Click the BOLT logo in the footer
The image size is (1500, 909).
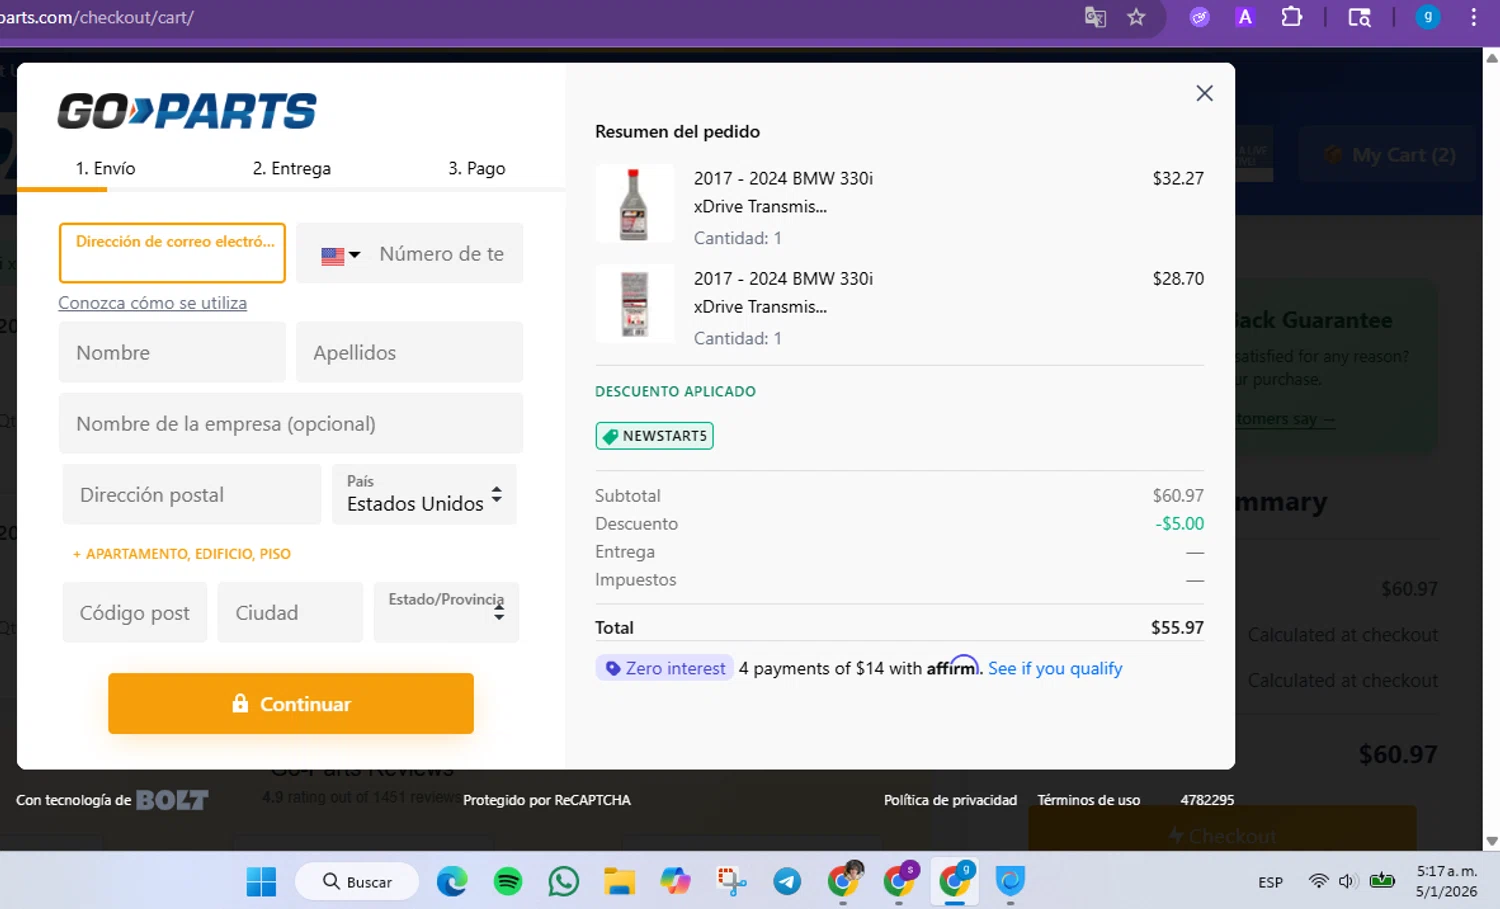[172, 800]
